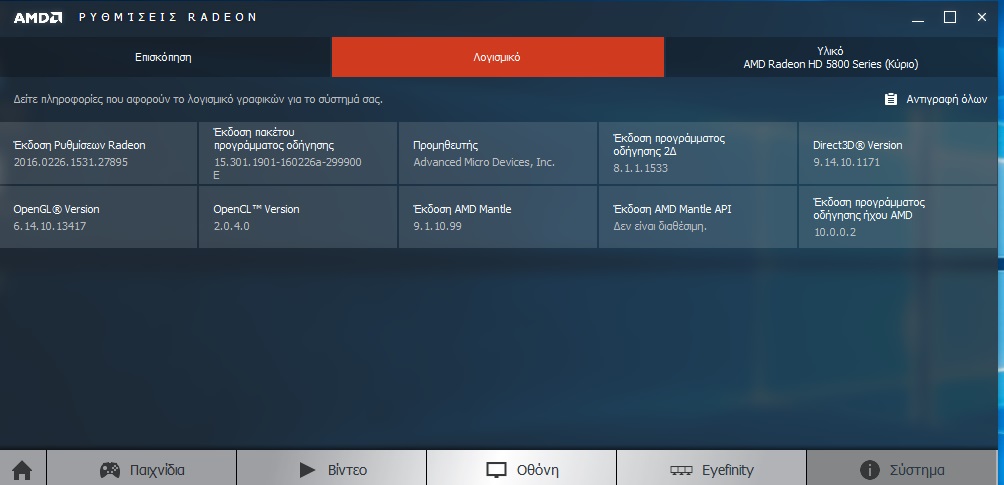
Task: Select version value 2016.0226.1531.27895
Action: (70, 162)
